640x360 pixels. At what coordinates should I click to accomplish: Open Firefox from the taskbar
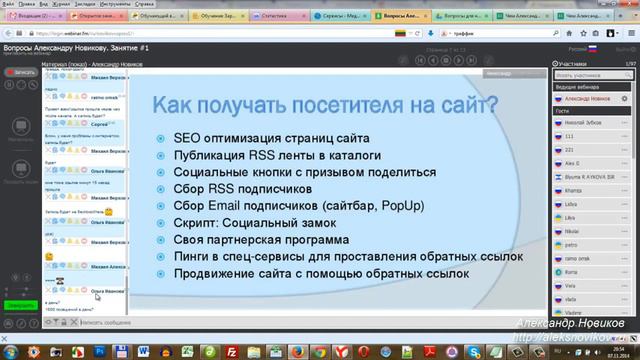(298, 351)
